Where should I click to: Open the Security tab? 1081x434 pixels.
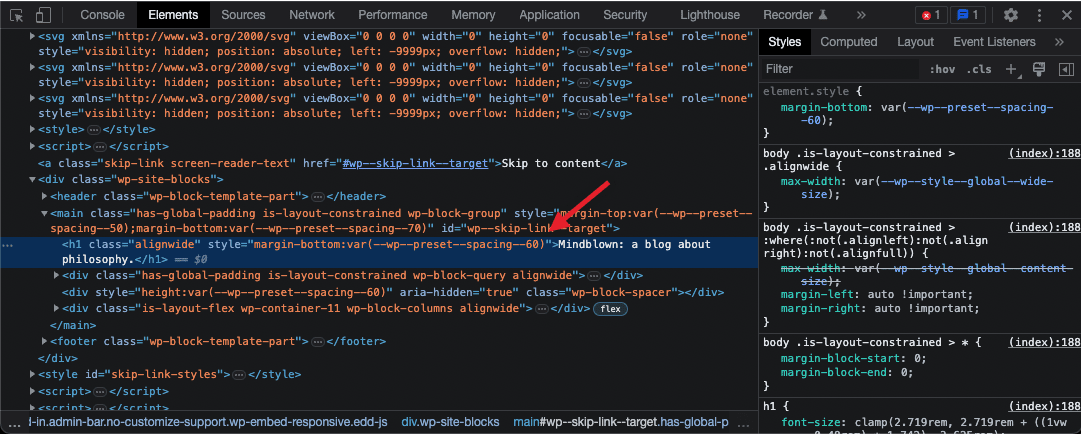[625, 14]
